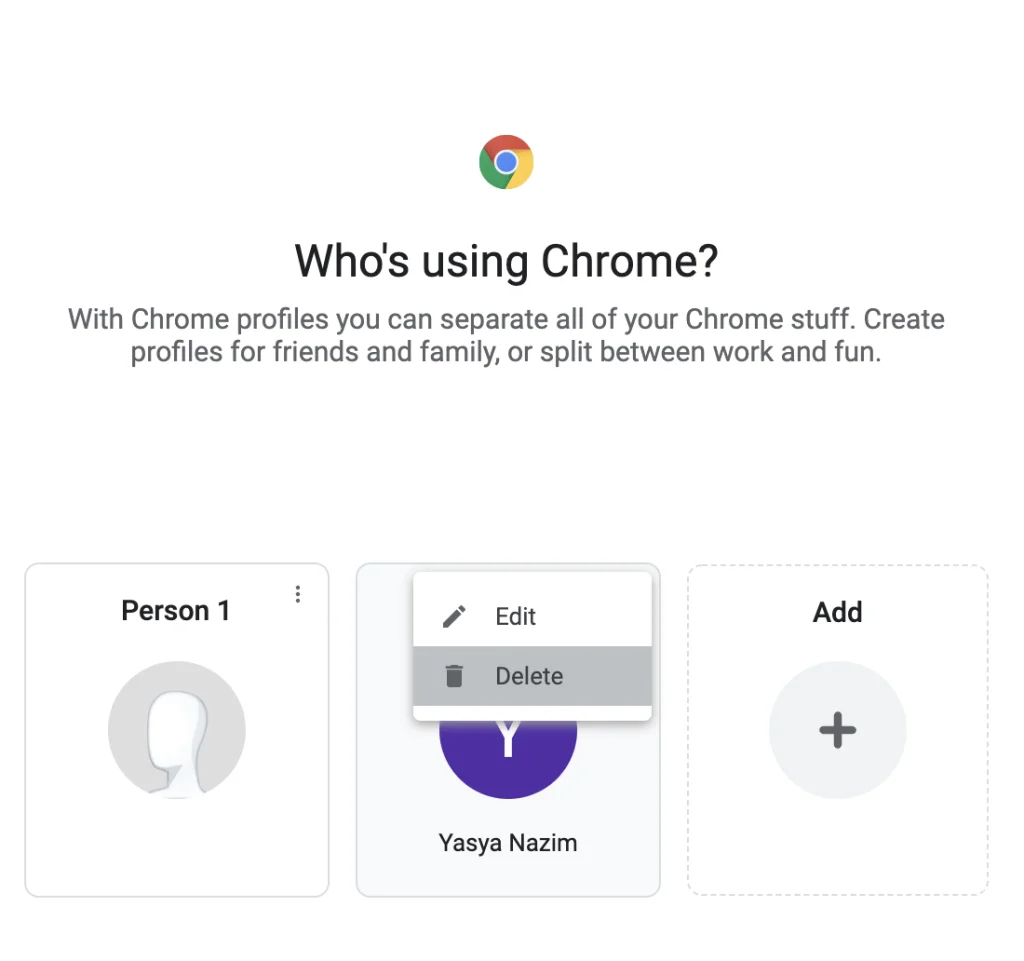Click the trash can Delete icon
The width and height of the screenshot is (1024, 961).
pyautogui.click(x=454, y=676)
